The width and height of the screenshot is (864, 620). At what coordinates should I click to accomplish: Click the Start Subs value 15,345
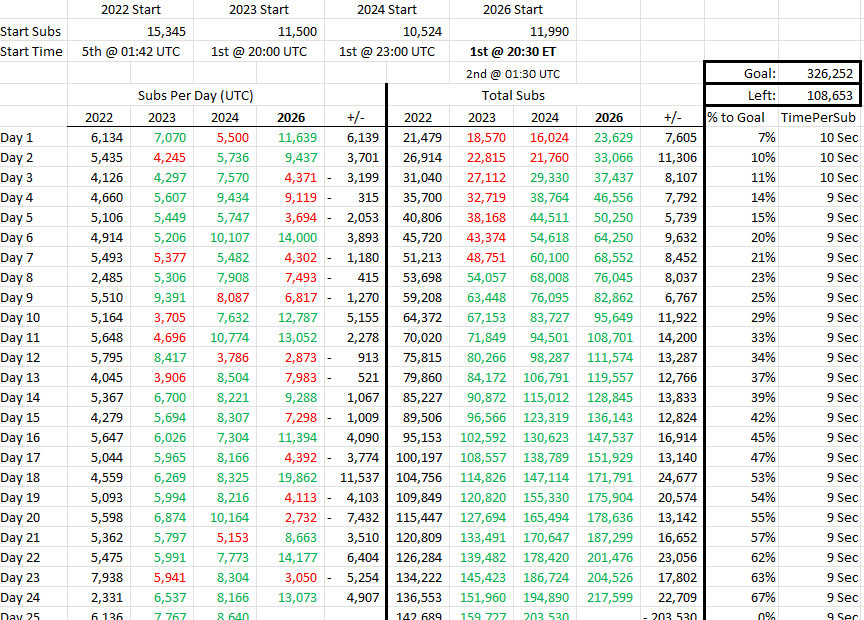(131, 31)
